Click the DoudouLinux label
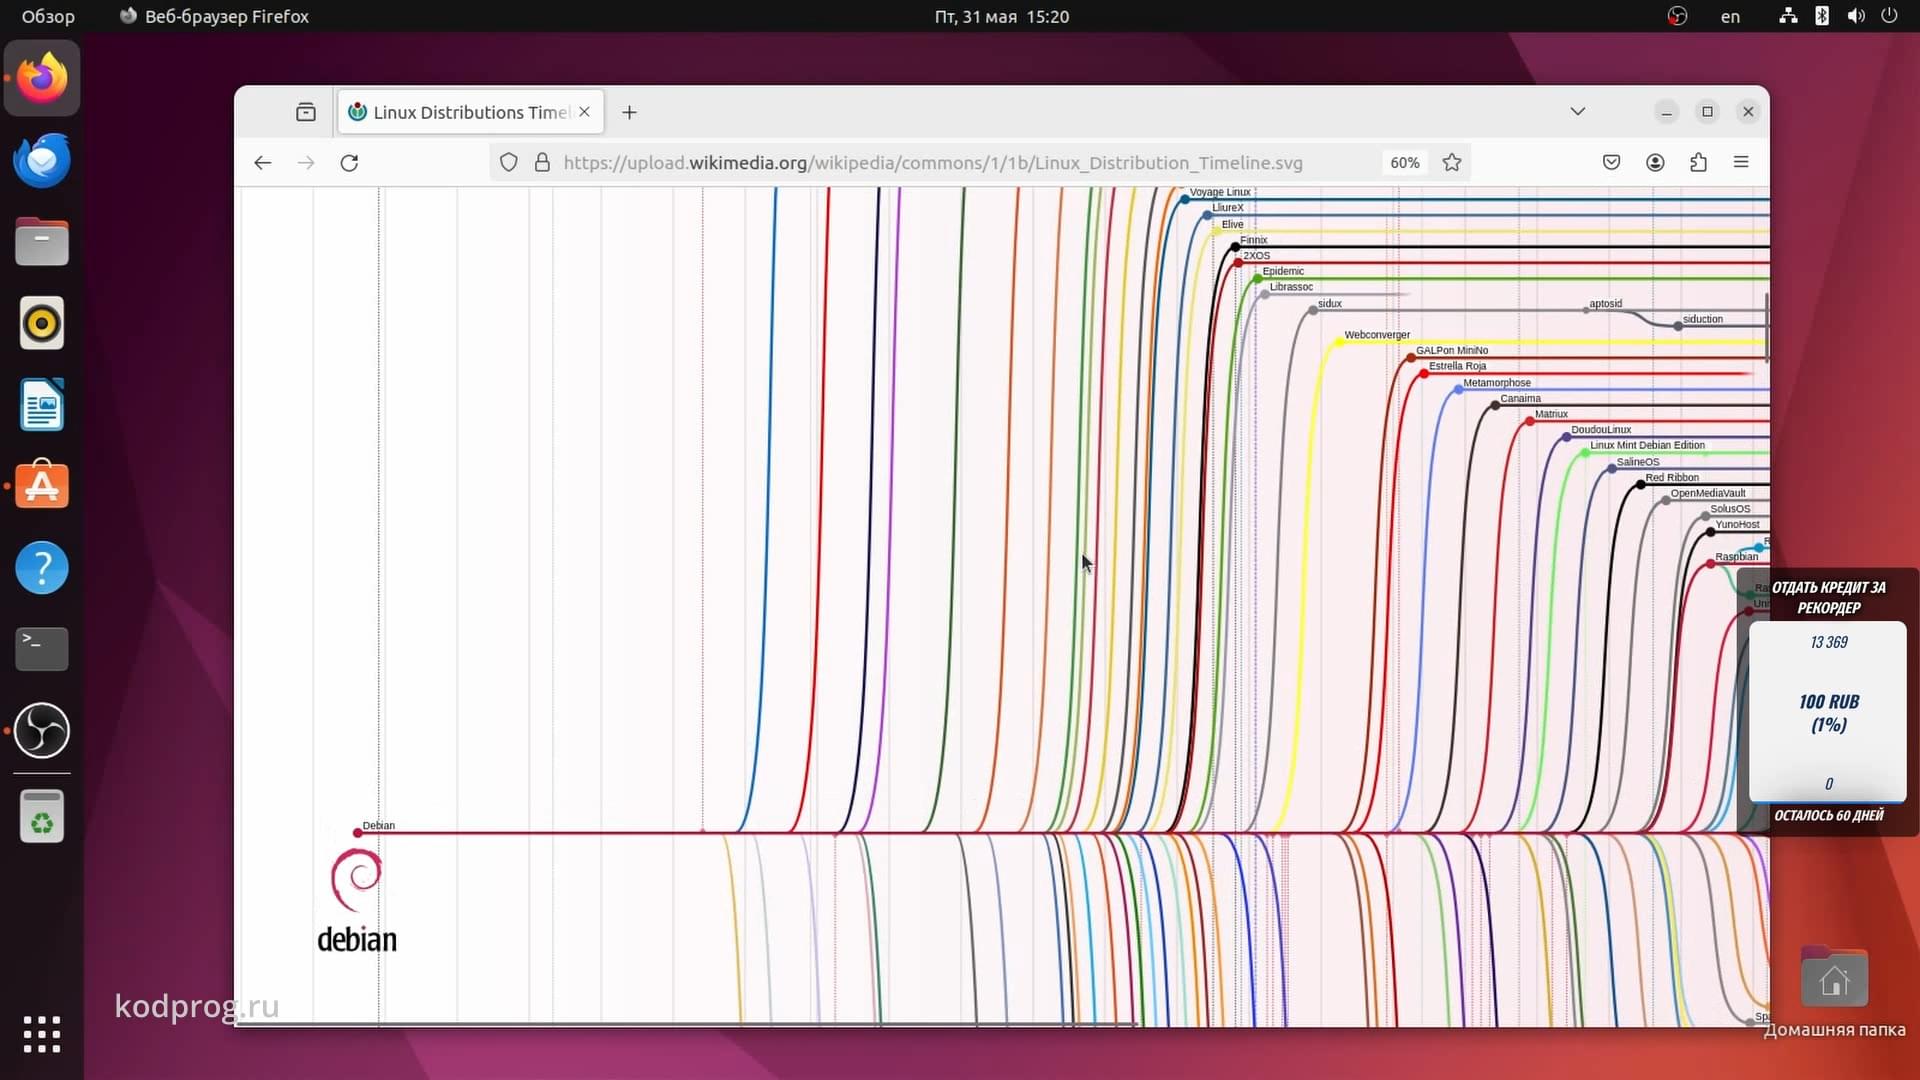Screen dimensions: 1920x1080 click(x=1600, y=430)
